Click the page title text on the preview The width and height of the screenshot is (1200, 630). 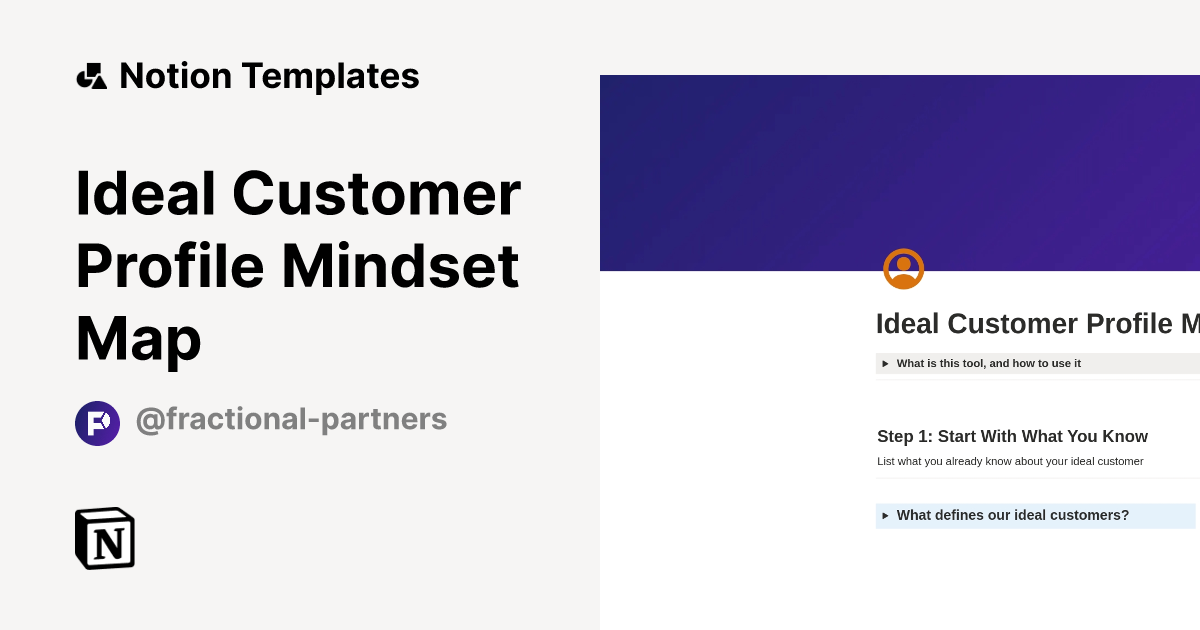(1037, 323)
